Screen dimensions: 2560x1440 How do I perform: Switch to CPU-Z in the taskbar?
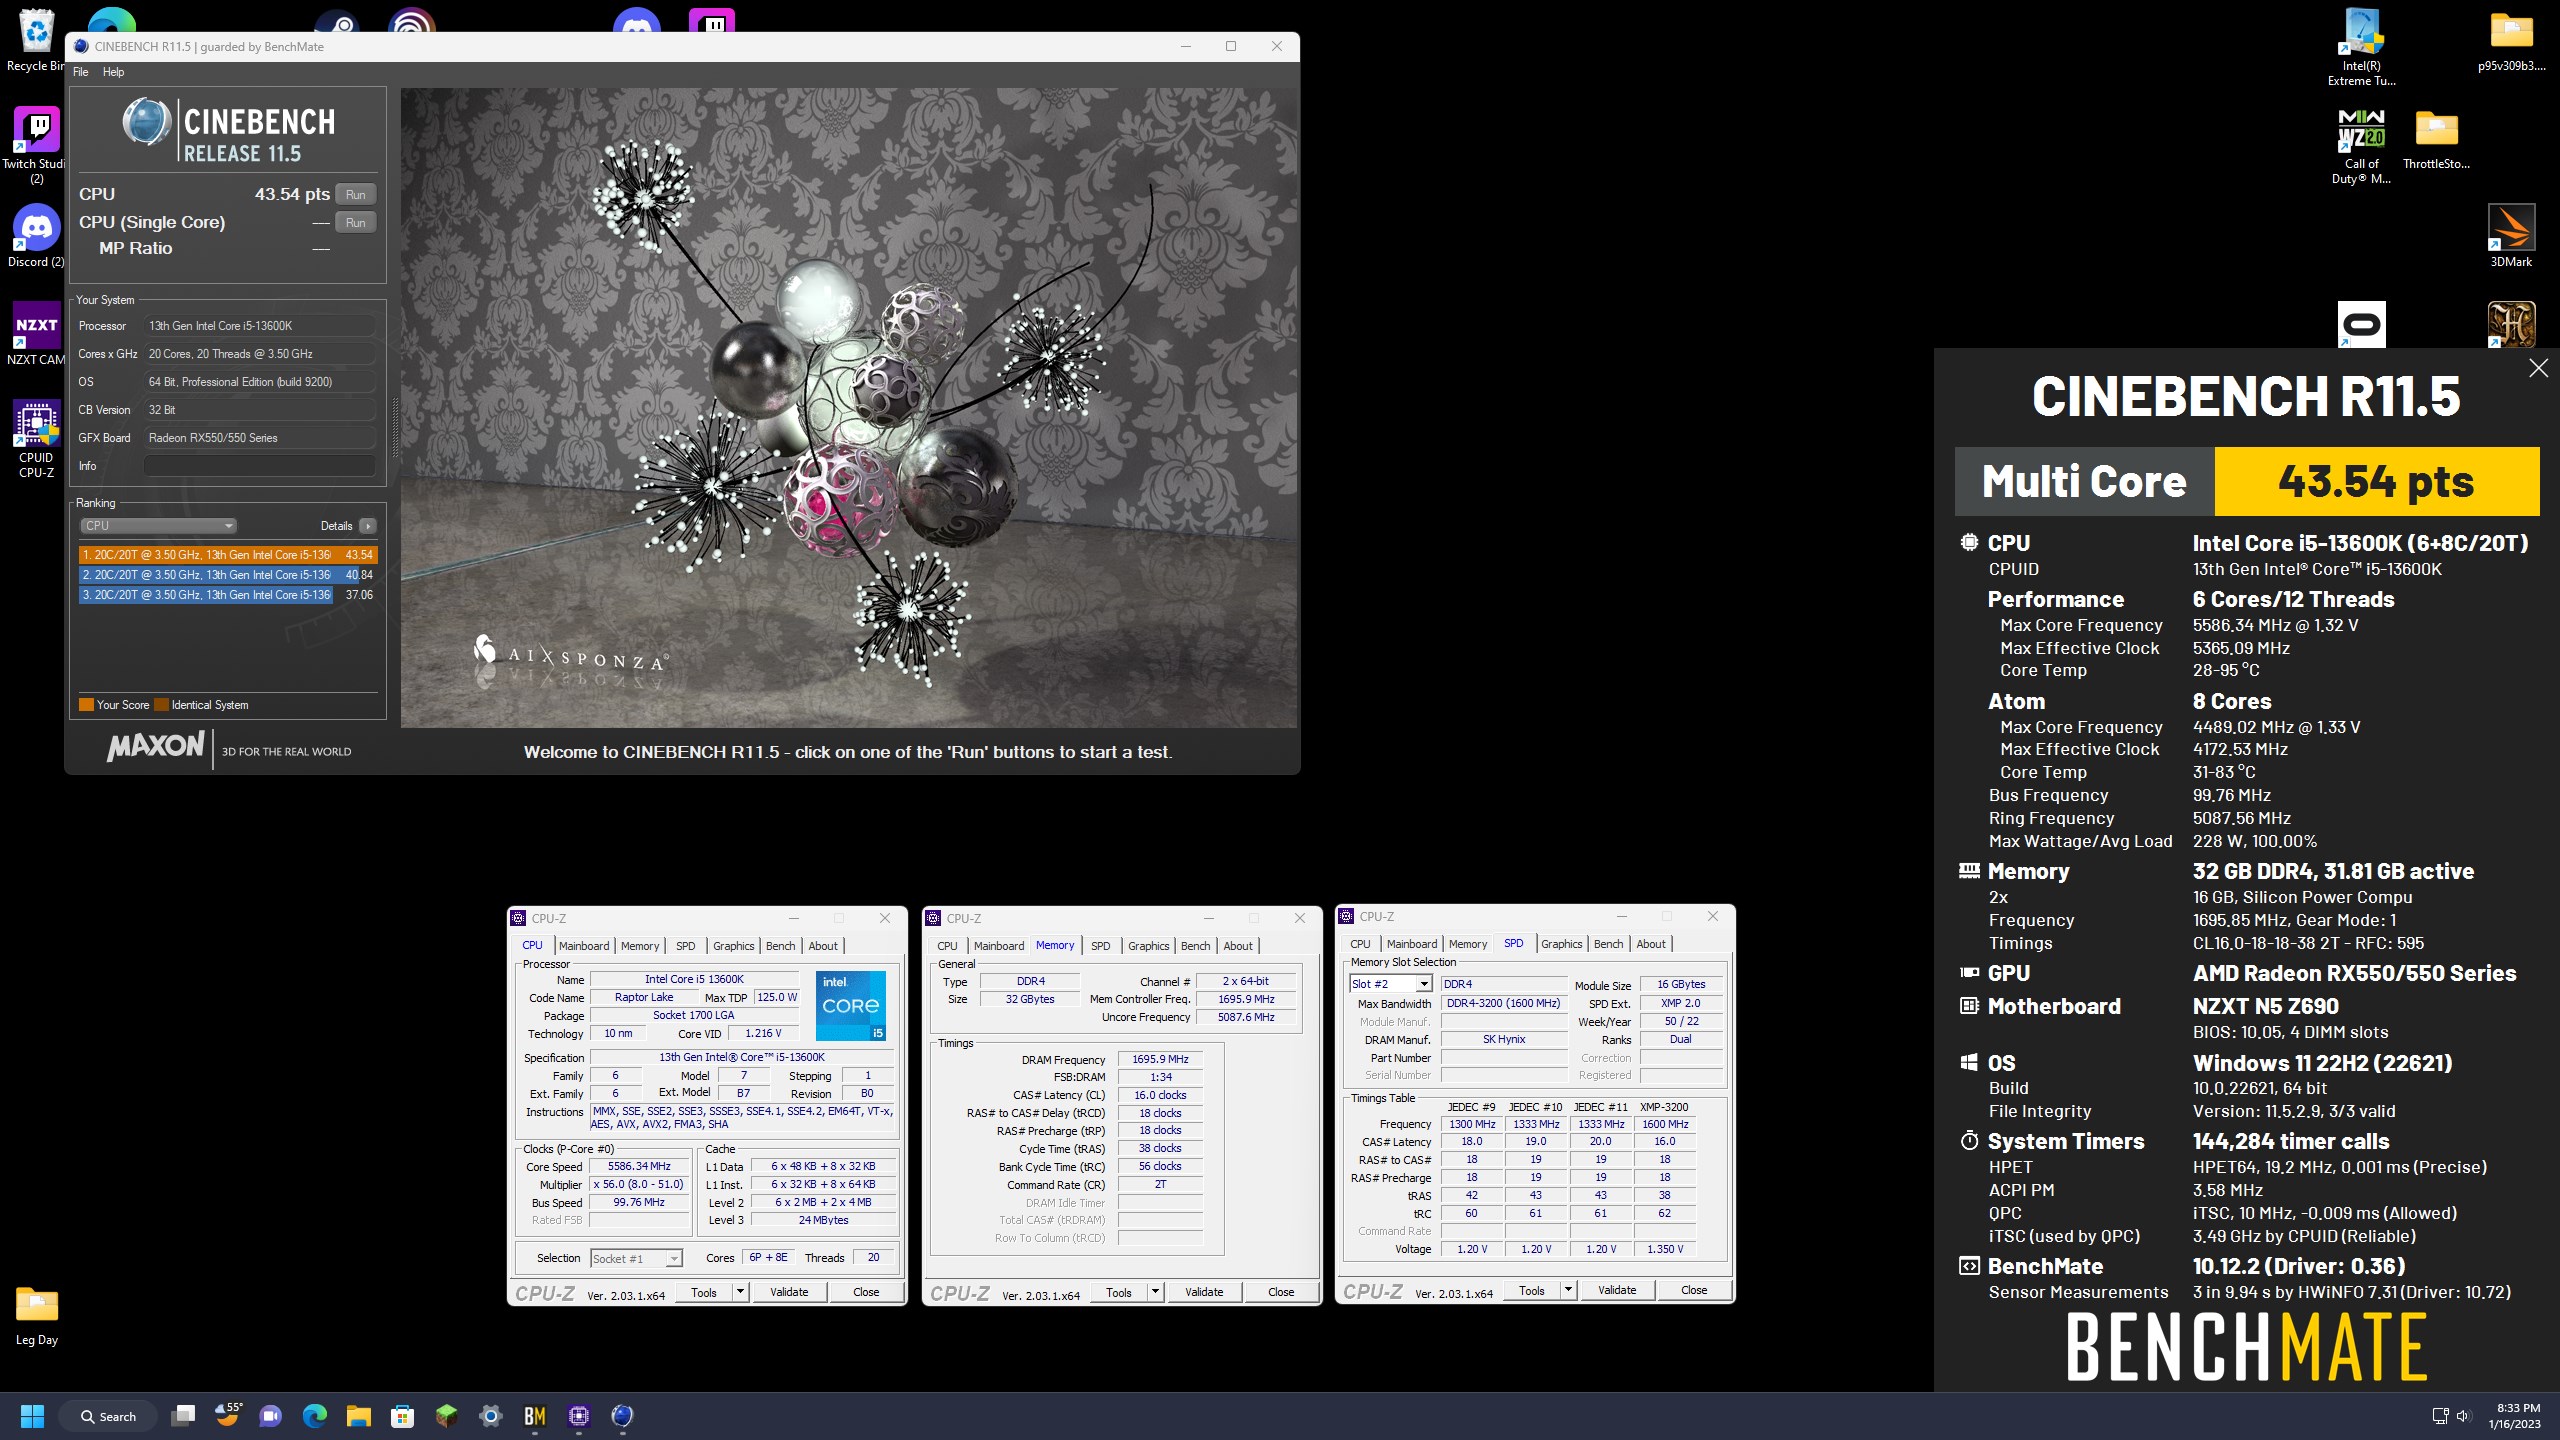pyautogui.click(x=579, y=1416)
